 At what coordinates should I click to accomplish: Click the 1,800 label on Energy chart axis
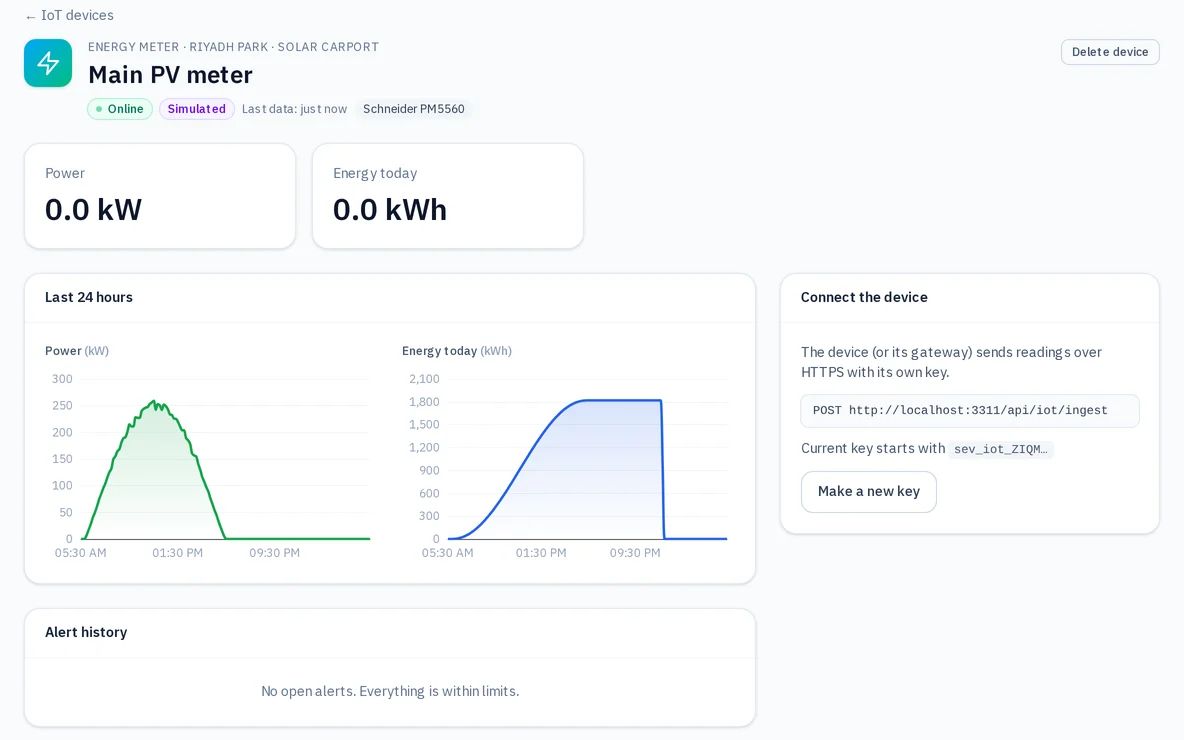click(424, 402)
